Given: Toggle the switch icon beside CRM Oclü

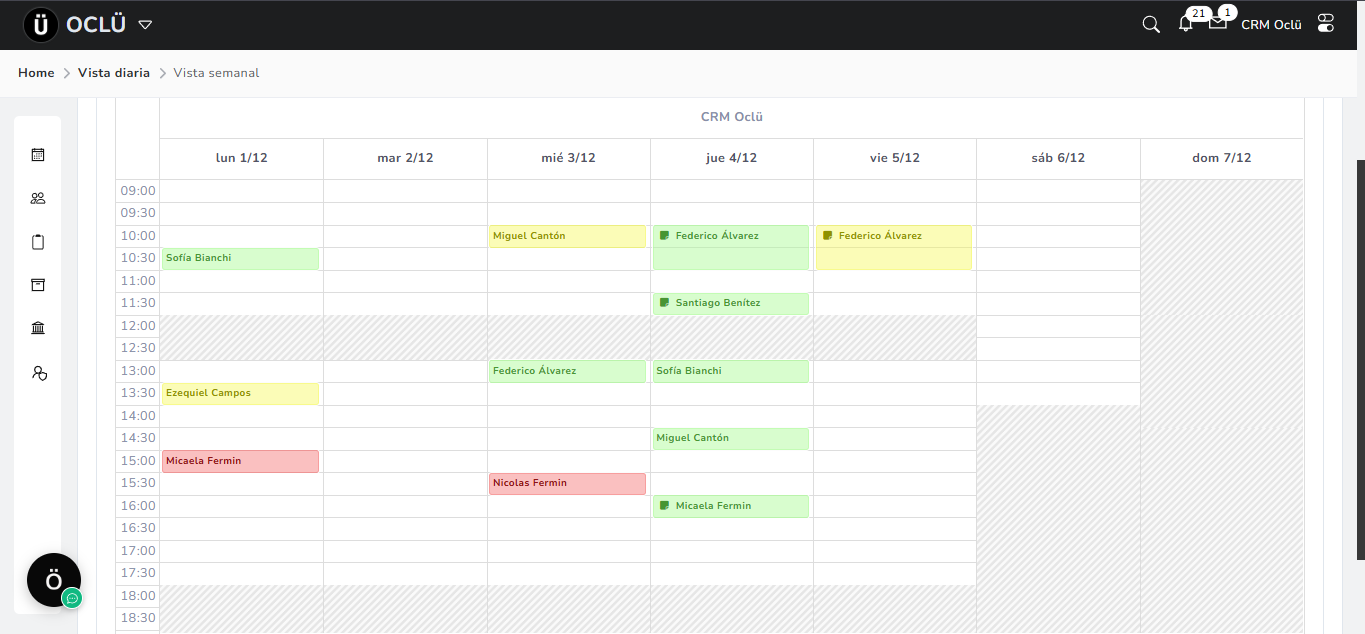Looking at the screenshot, I should (x=1326, y=23).
